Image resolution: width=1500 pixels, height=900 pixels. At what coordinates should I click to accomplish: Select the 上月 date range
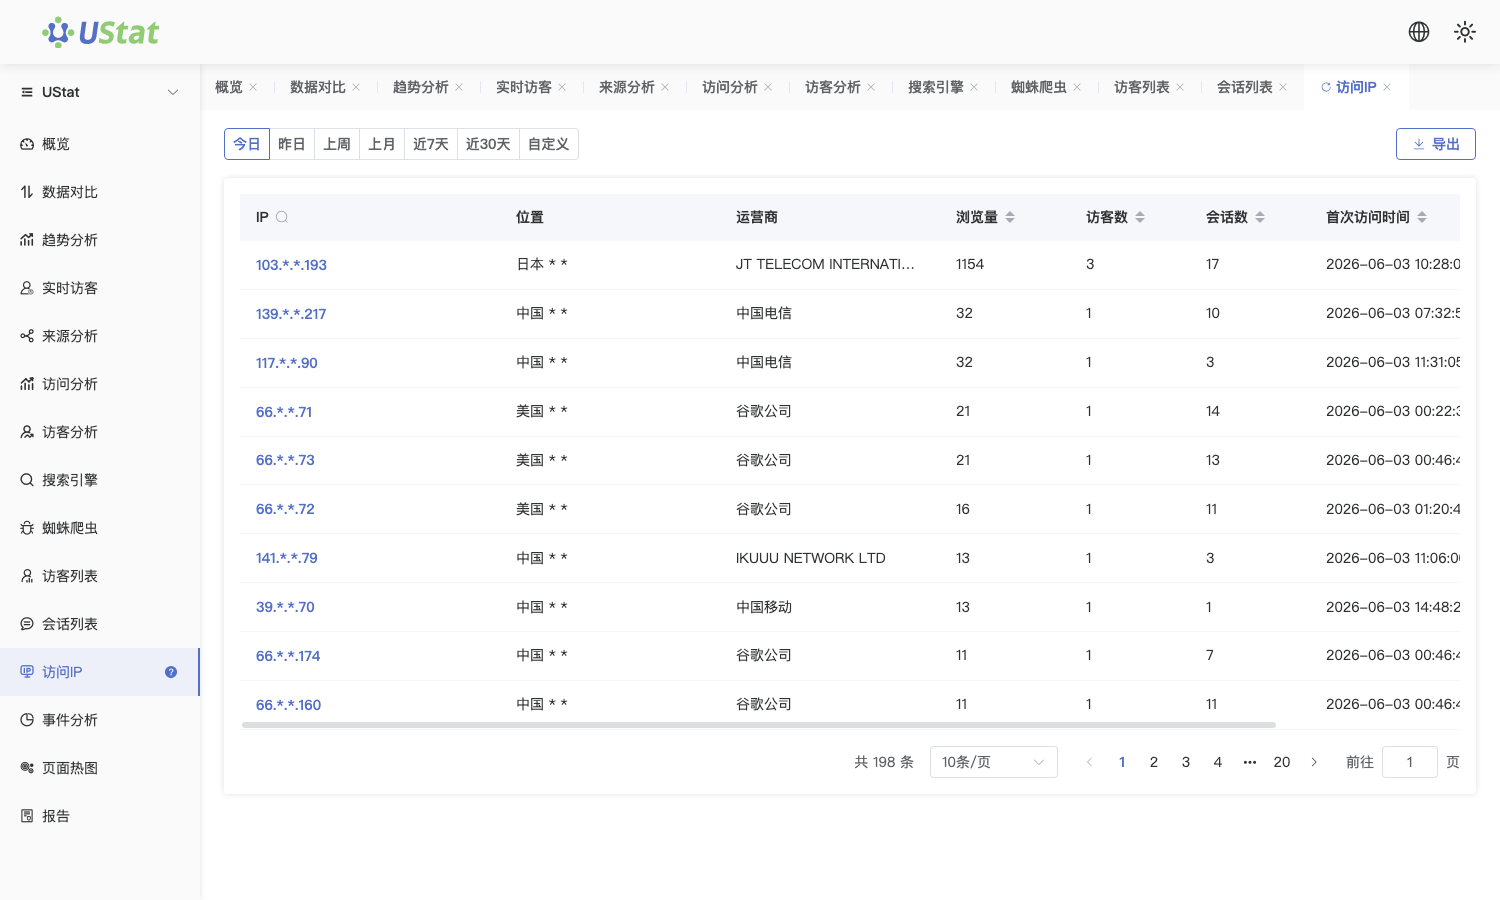pos(382,144)
